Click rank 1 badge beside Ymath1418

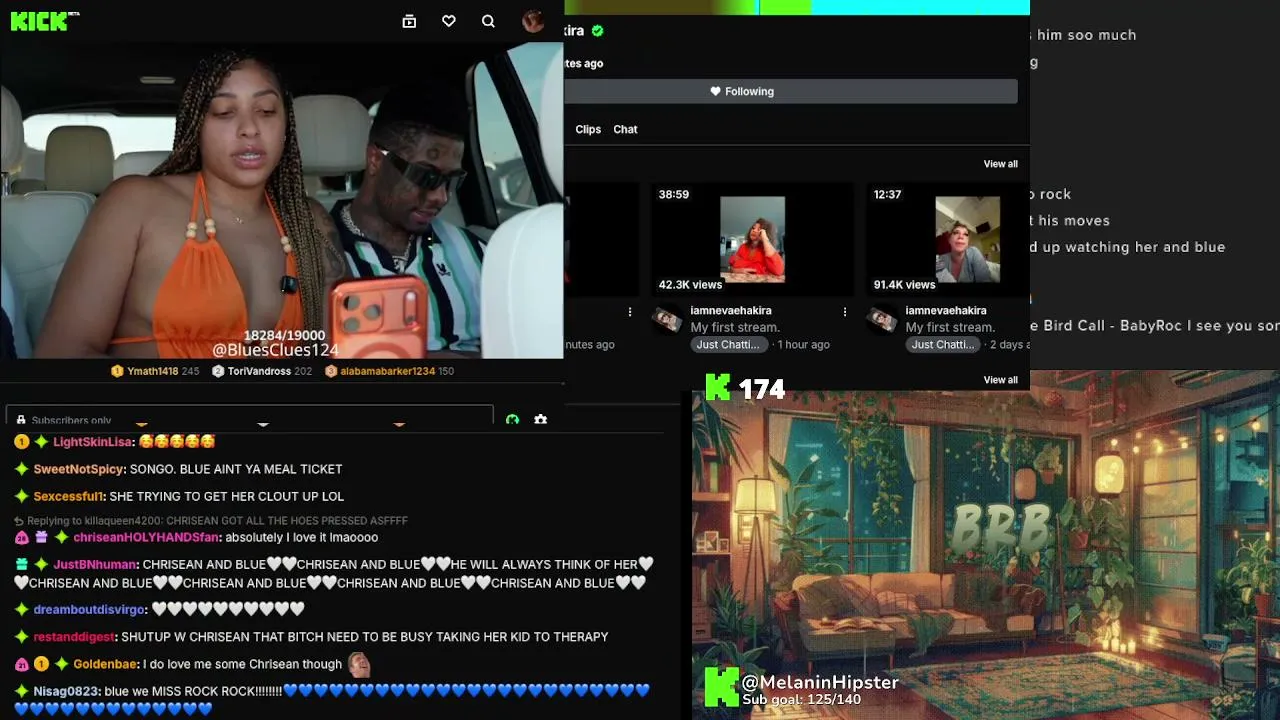117,371
